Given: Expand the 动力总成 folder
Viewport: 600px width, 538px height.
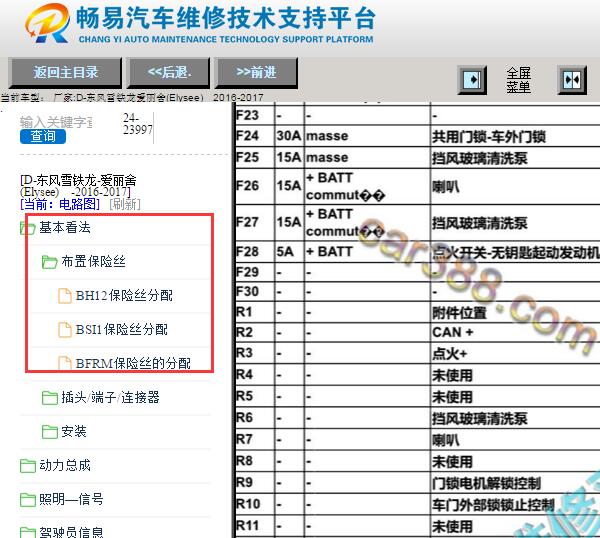Looking at the screenshot, I should click(x=65, y=465).
